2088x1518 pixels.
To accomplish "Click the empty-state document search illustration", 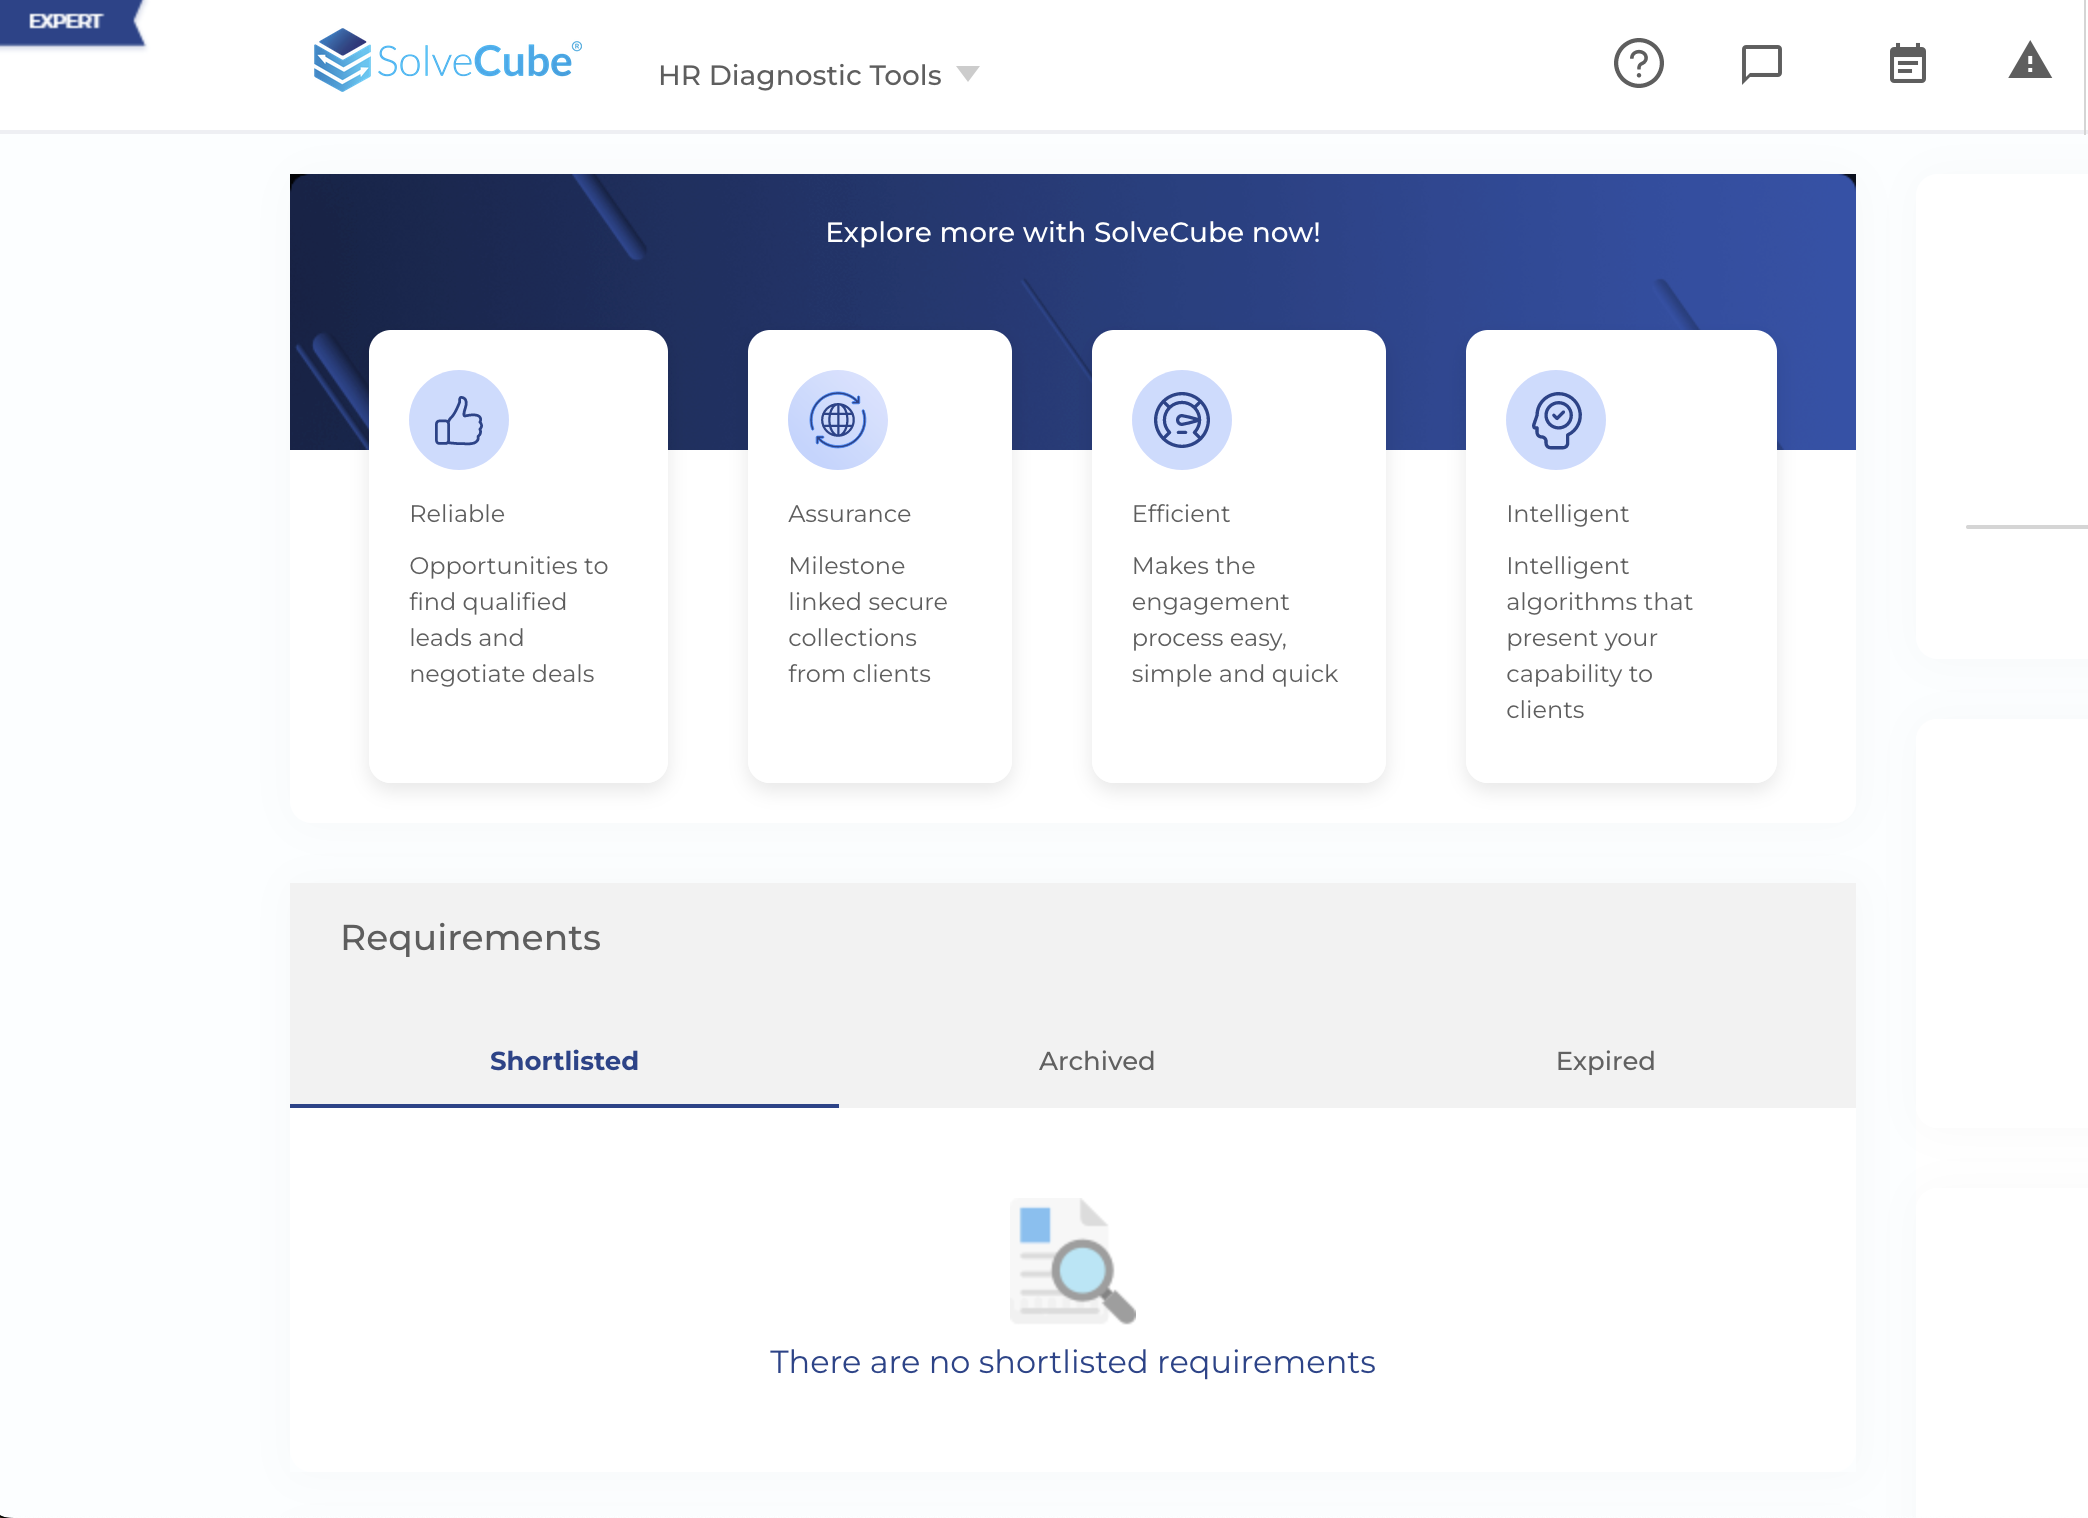I will (x=1072, y=1261).
